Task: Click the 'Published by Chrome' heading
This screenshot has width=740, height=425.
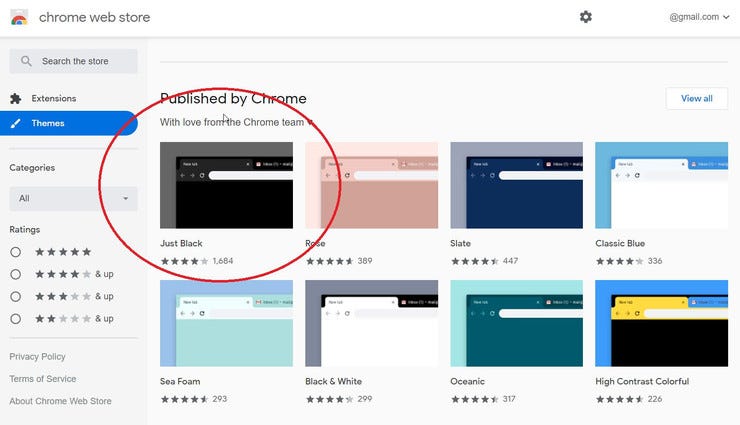Action: point(233,99)
